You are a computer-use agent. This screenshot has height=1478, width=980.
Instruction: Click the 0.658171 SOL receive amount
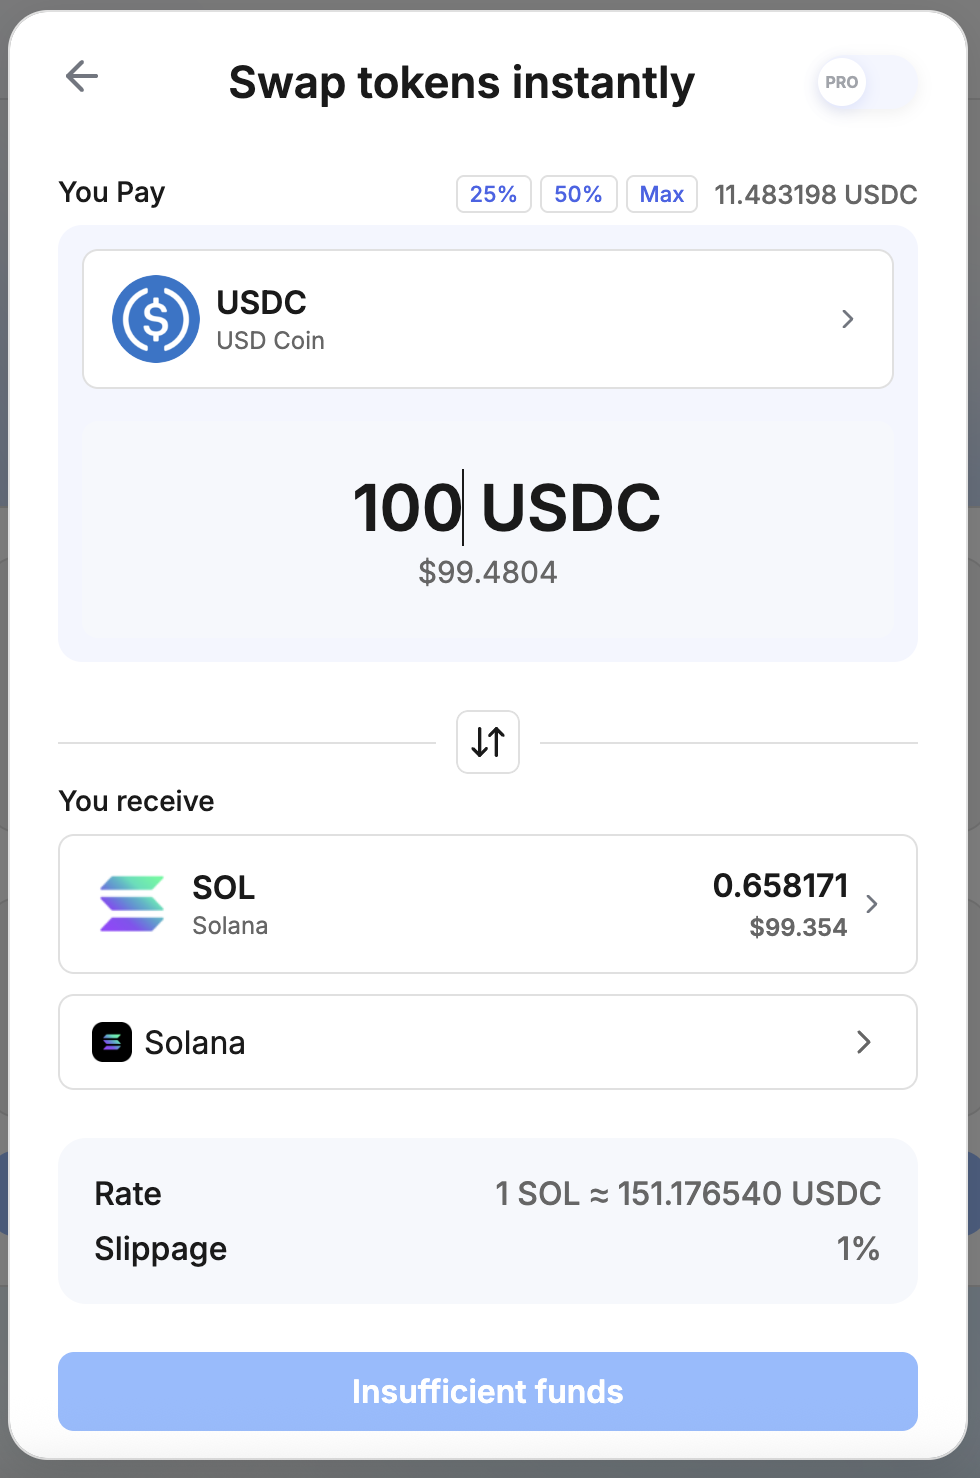click(780, 886)
